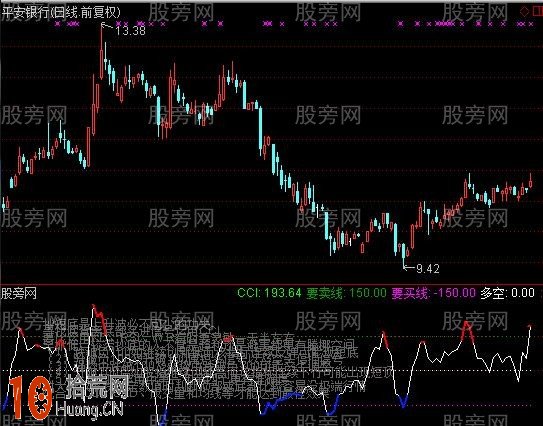Click the 9.42 low price label

pyautogui.click(x=428, y=268)
